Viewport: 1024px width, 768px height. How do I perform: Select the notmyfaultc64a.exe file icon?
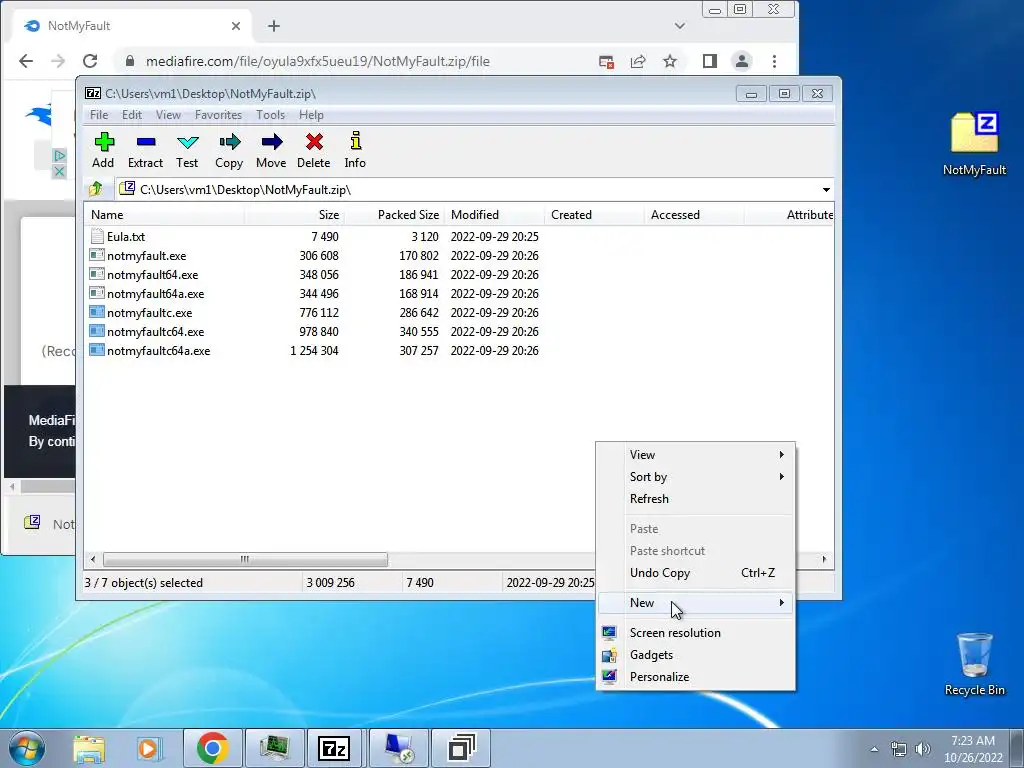[x=97, y=351]
